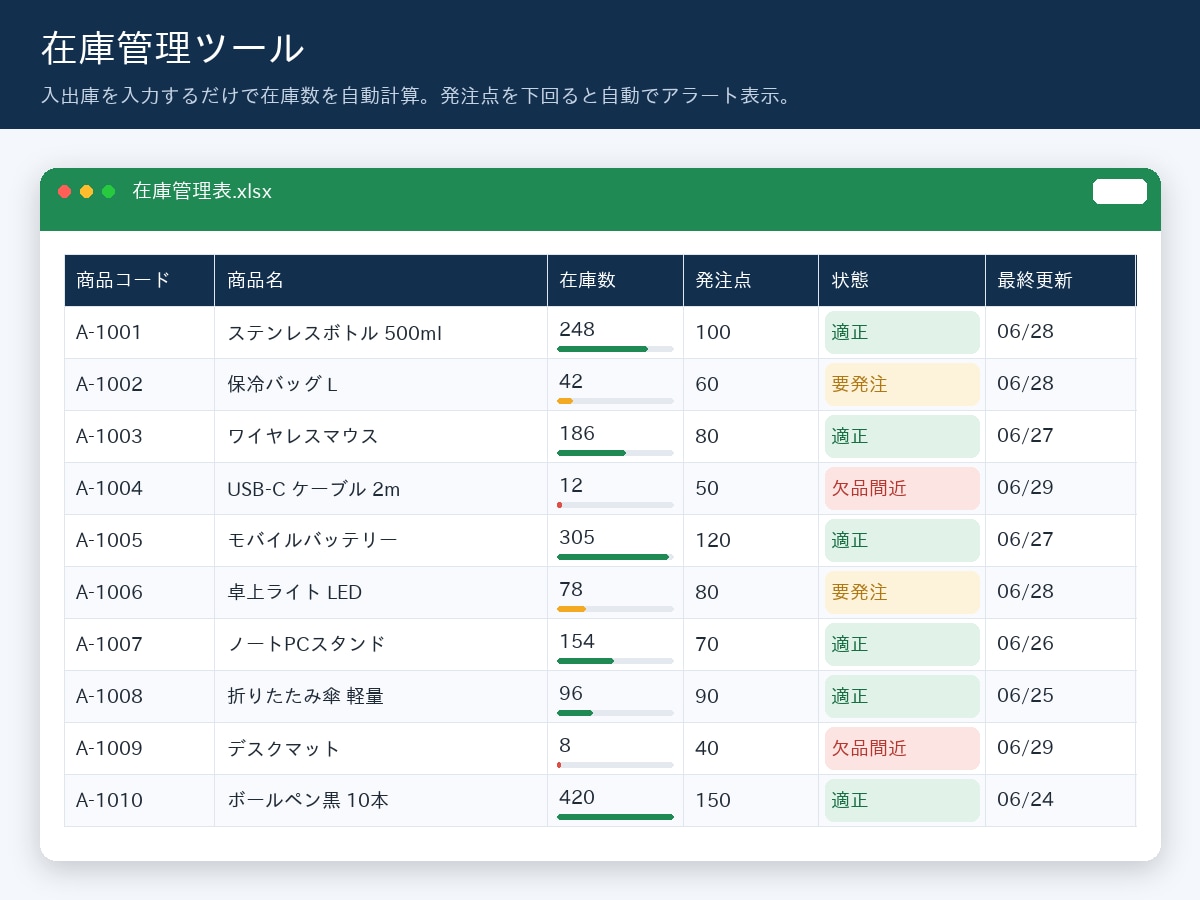This screenshot has width=1200, height=900.
Task: Click the 要発注 badge for A-1002
Action: (x=902, y=385)
